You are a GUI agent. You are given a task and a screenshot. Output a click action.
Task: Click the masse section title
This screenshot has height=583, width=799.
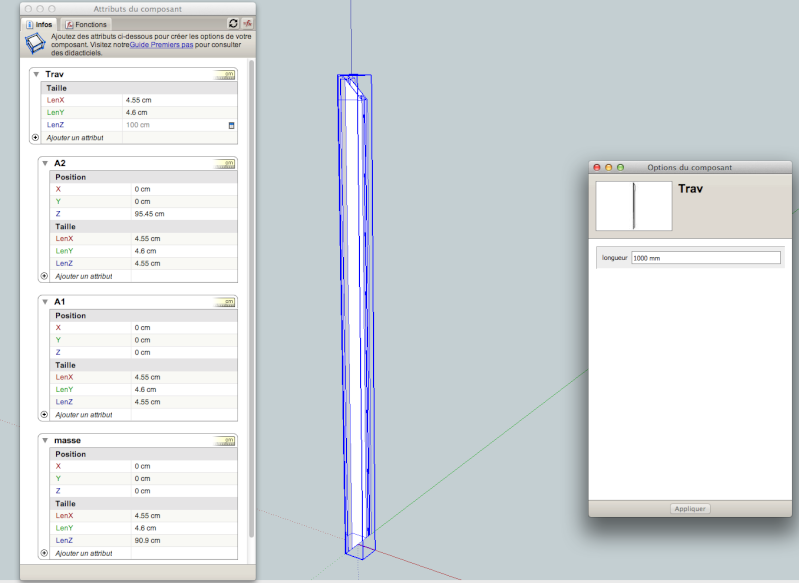[x=67, y=440]
